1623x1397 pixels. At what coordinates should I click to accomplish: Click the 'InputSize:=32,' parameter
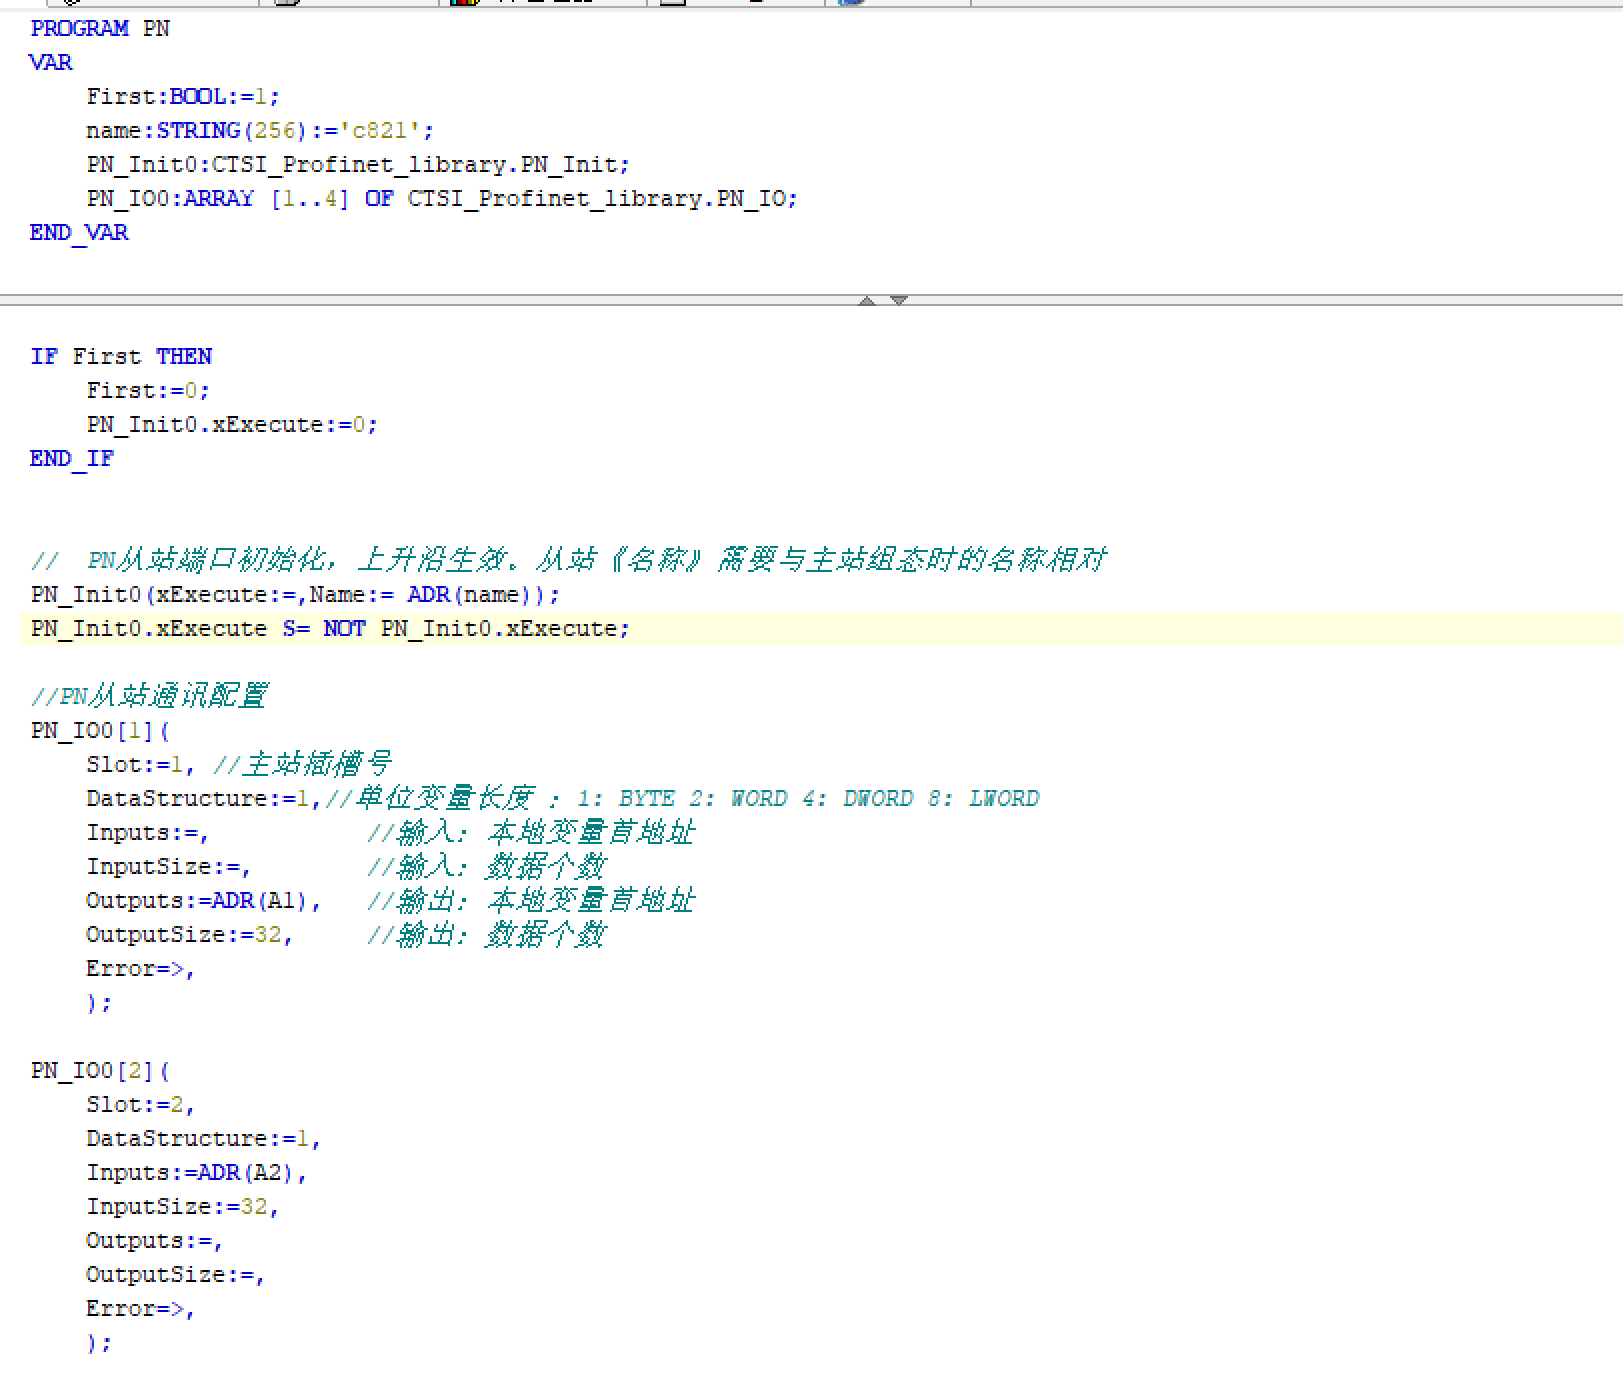[183, 1207]
